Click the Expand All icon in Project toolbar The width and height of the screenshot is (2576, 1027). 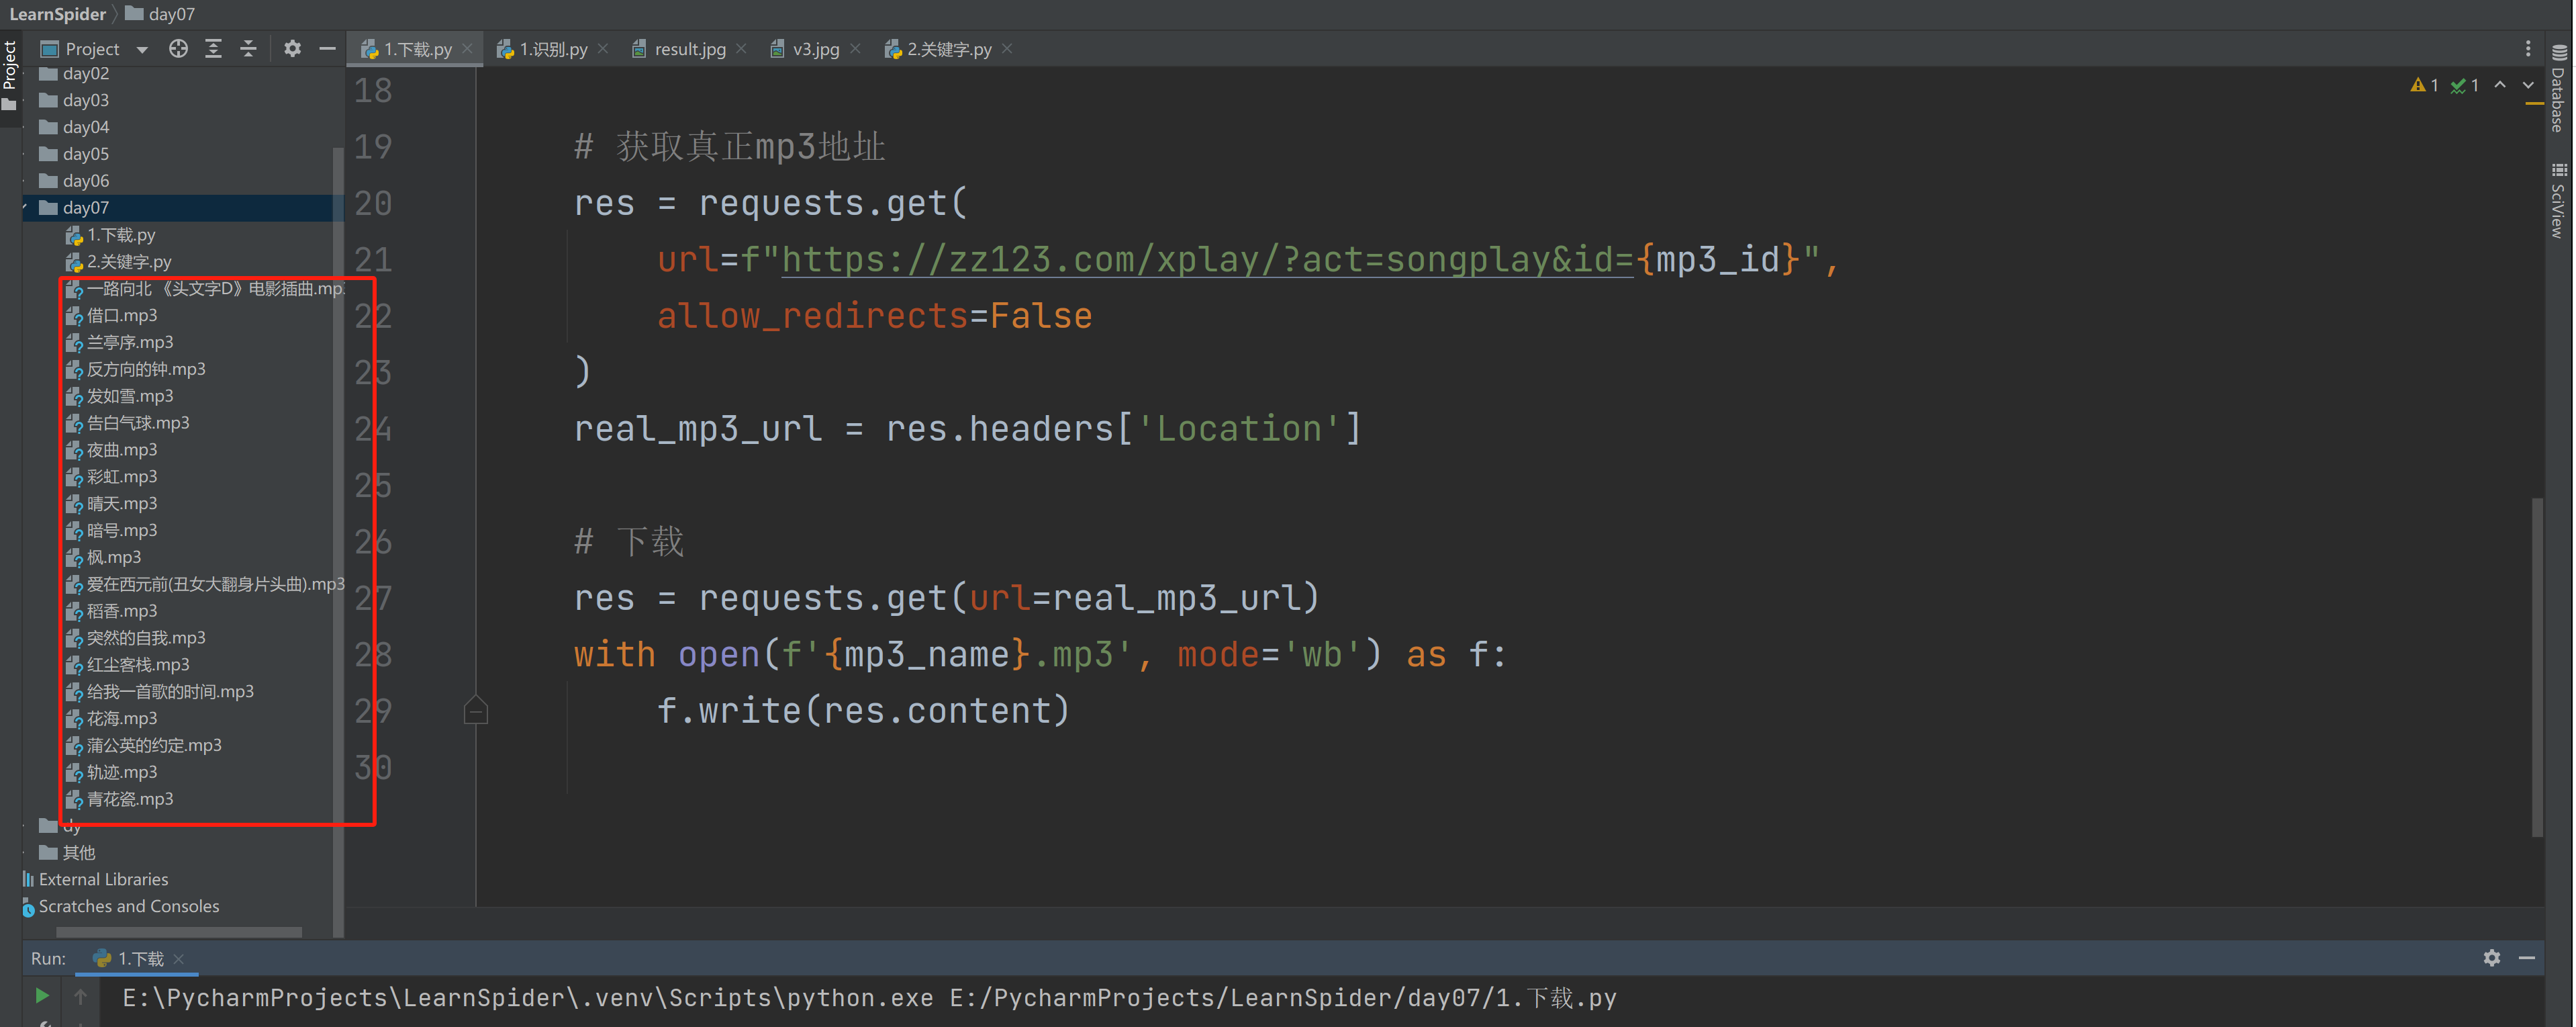(213, 48)
